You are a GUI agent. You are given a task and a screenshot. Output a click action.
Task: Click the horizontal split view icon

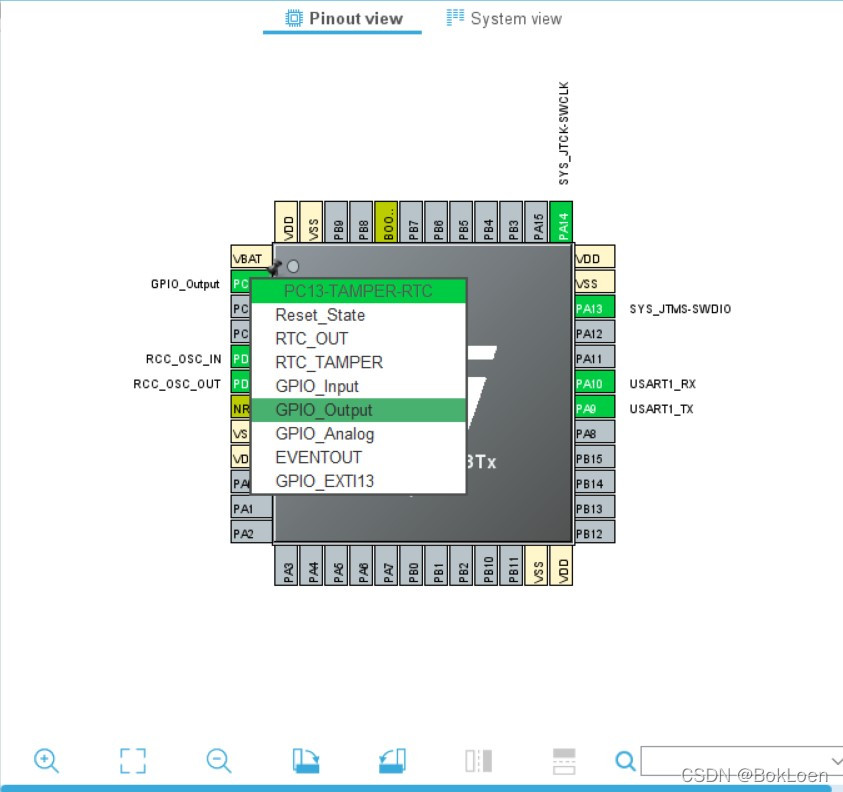(x=564, y=761)
